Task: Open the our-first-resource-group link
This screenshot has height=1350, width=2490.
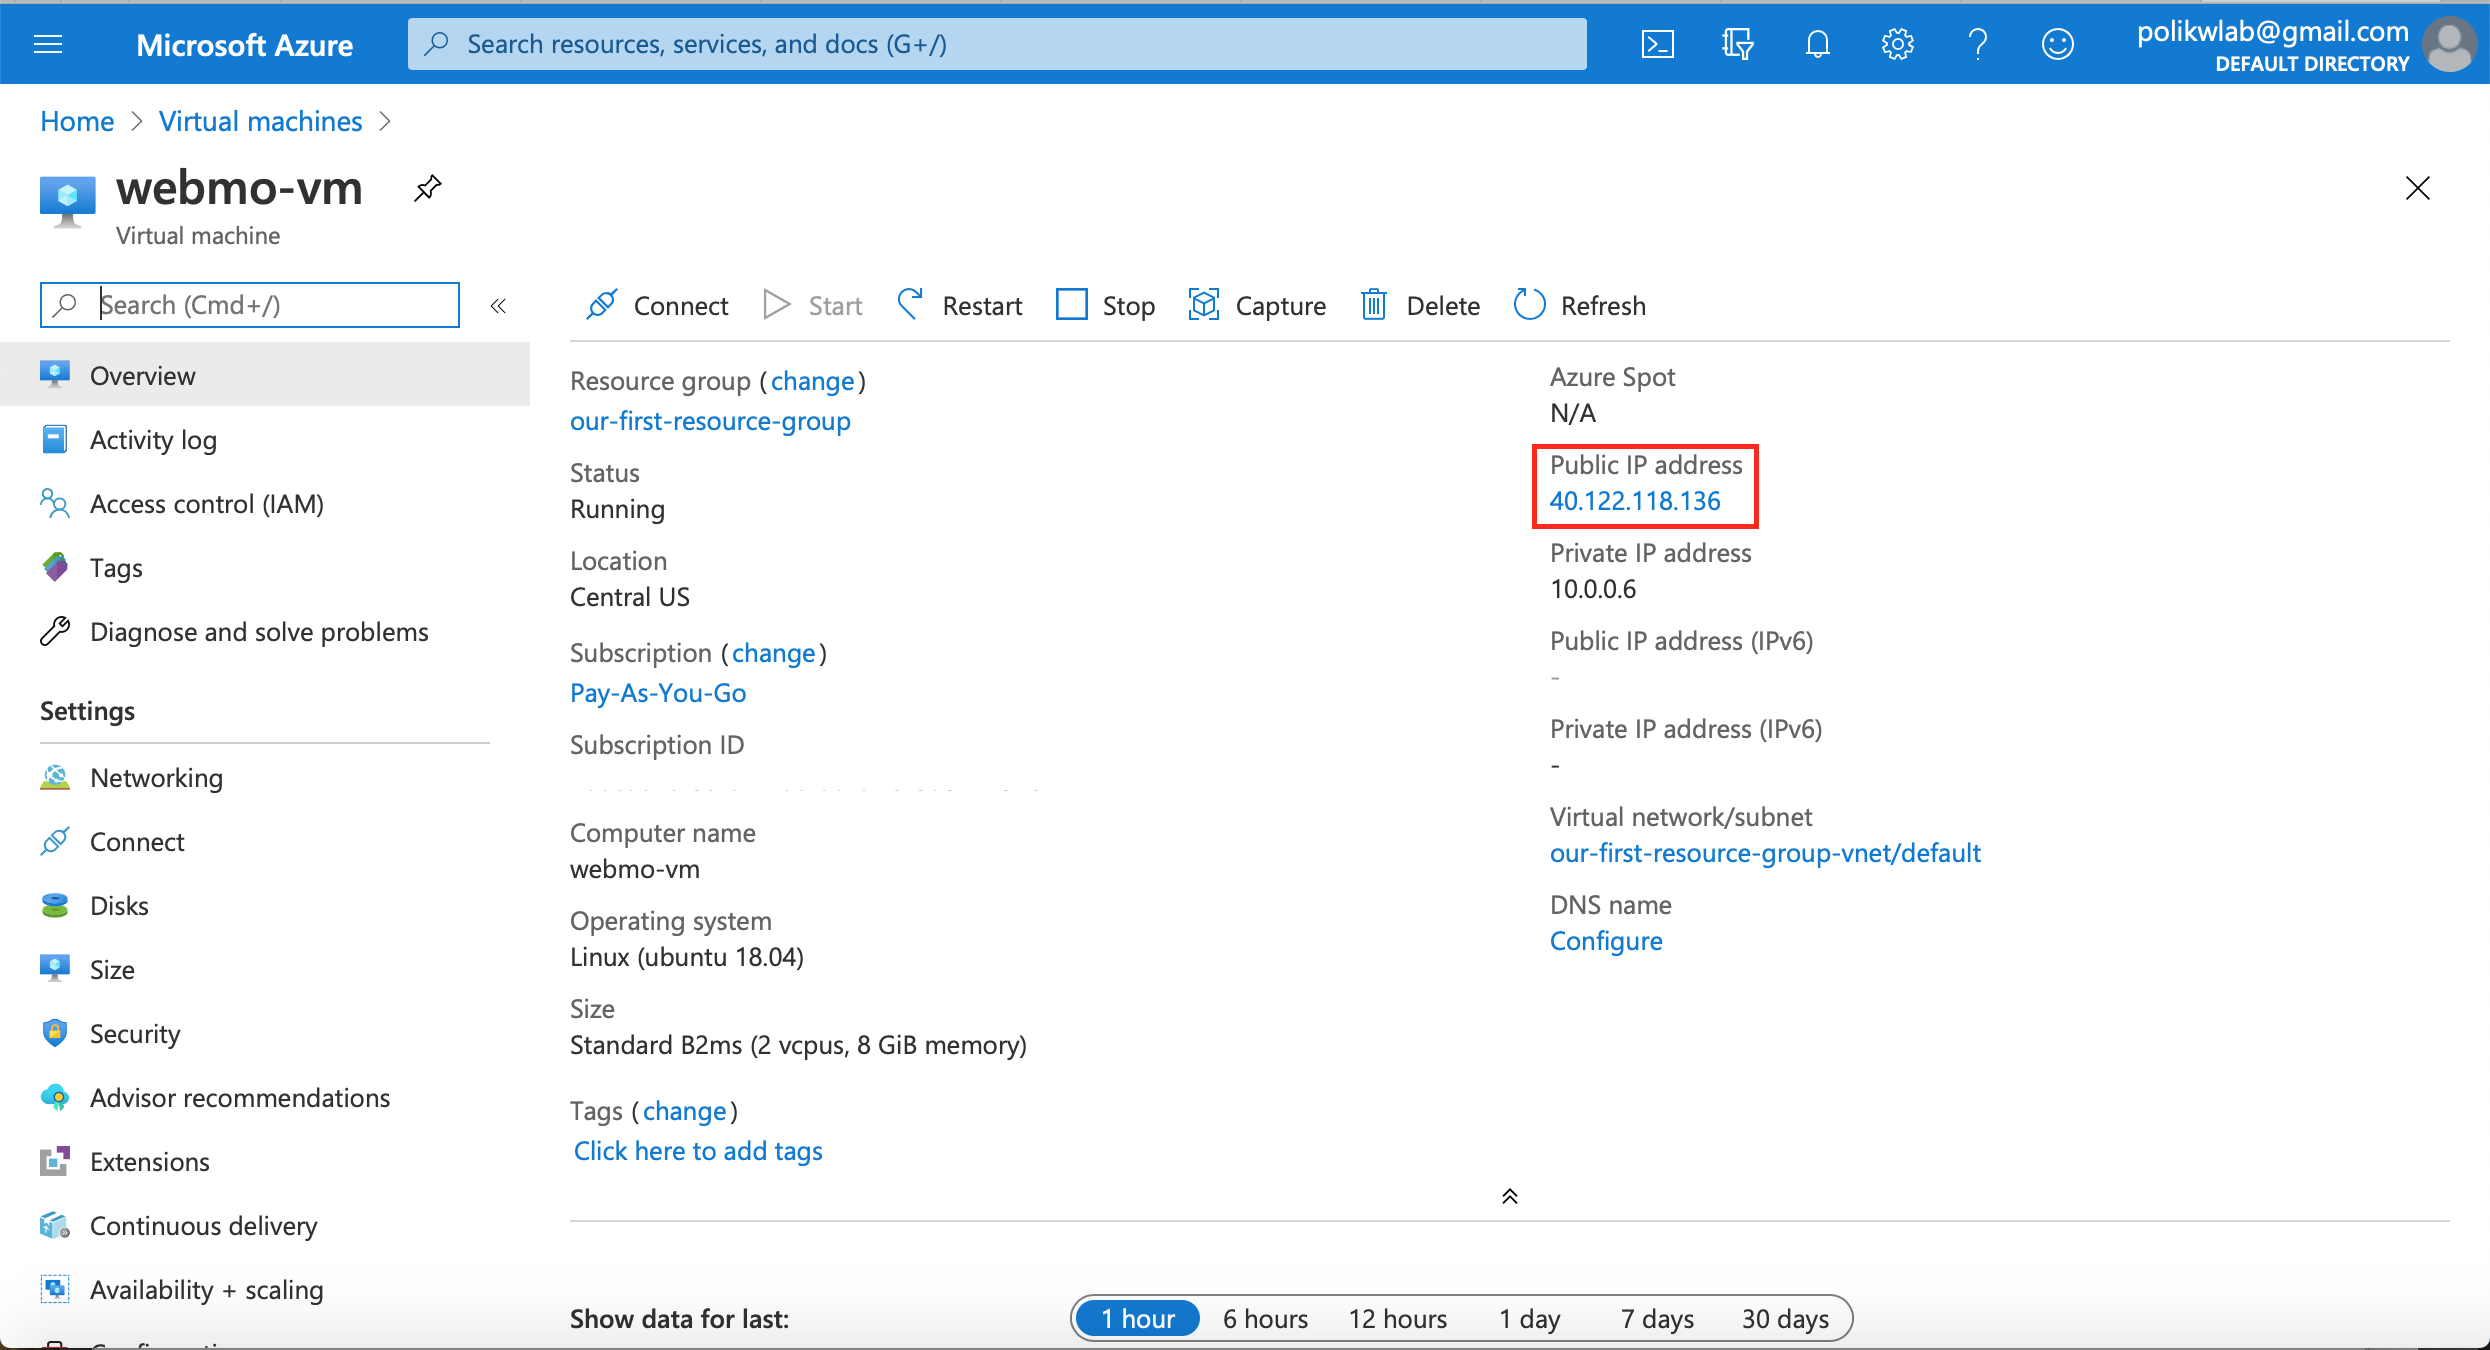Action: click(710, 420)
